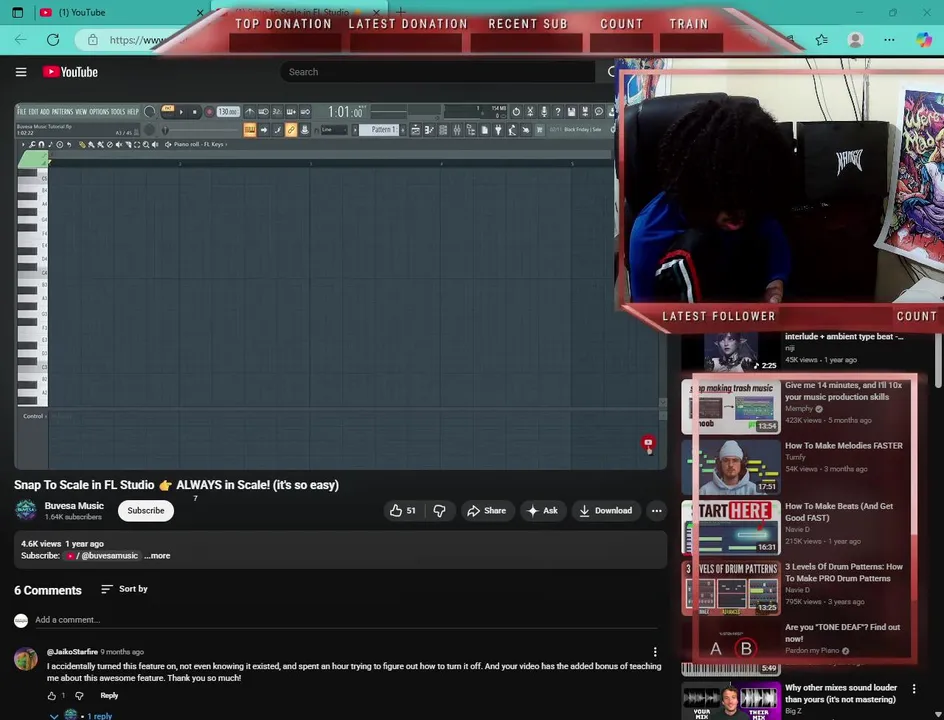
Task: Click channel name 'Memphy' in sidebar
Action: pos(799,409)
